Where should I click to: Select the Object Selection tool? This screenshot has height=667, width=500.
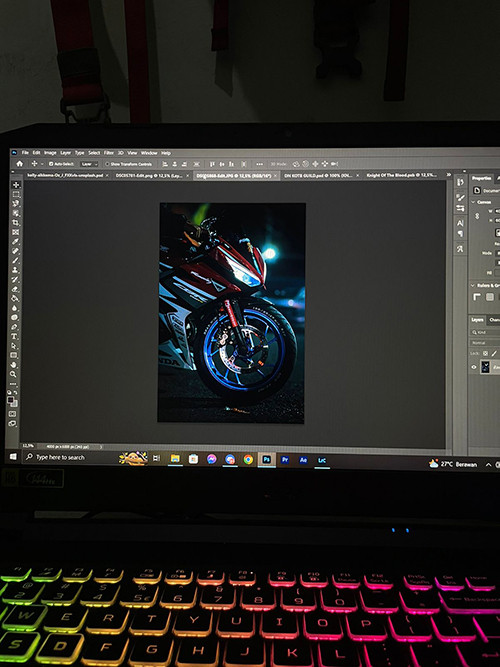click(16, 213)
